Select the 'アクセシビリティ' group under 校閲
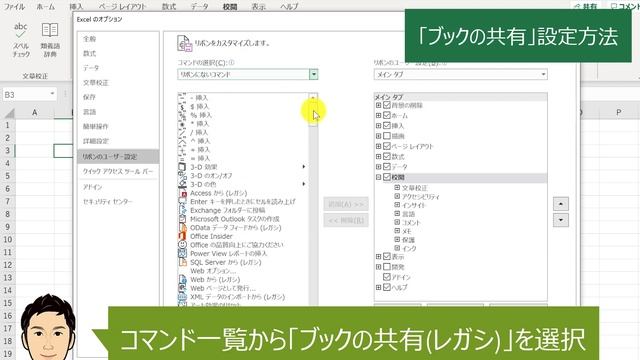Screen dimensions: 640x360 pyautogui.click(x=421, y=197)
